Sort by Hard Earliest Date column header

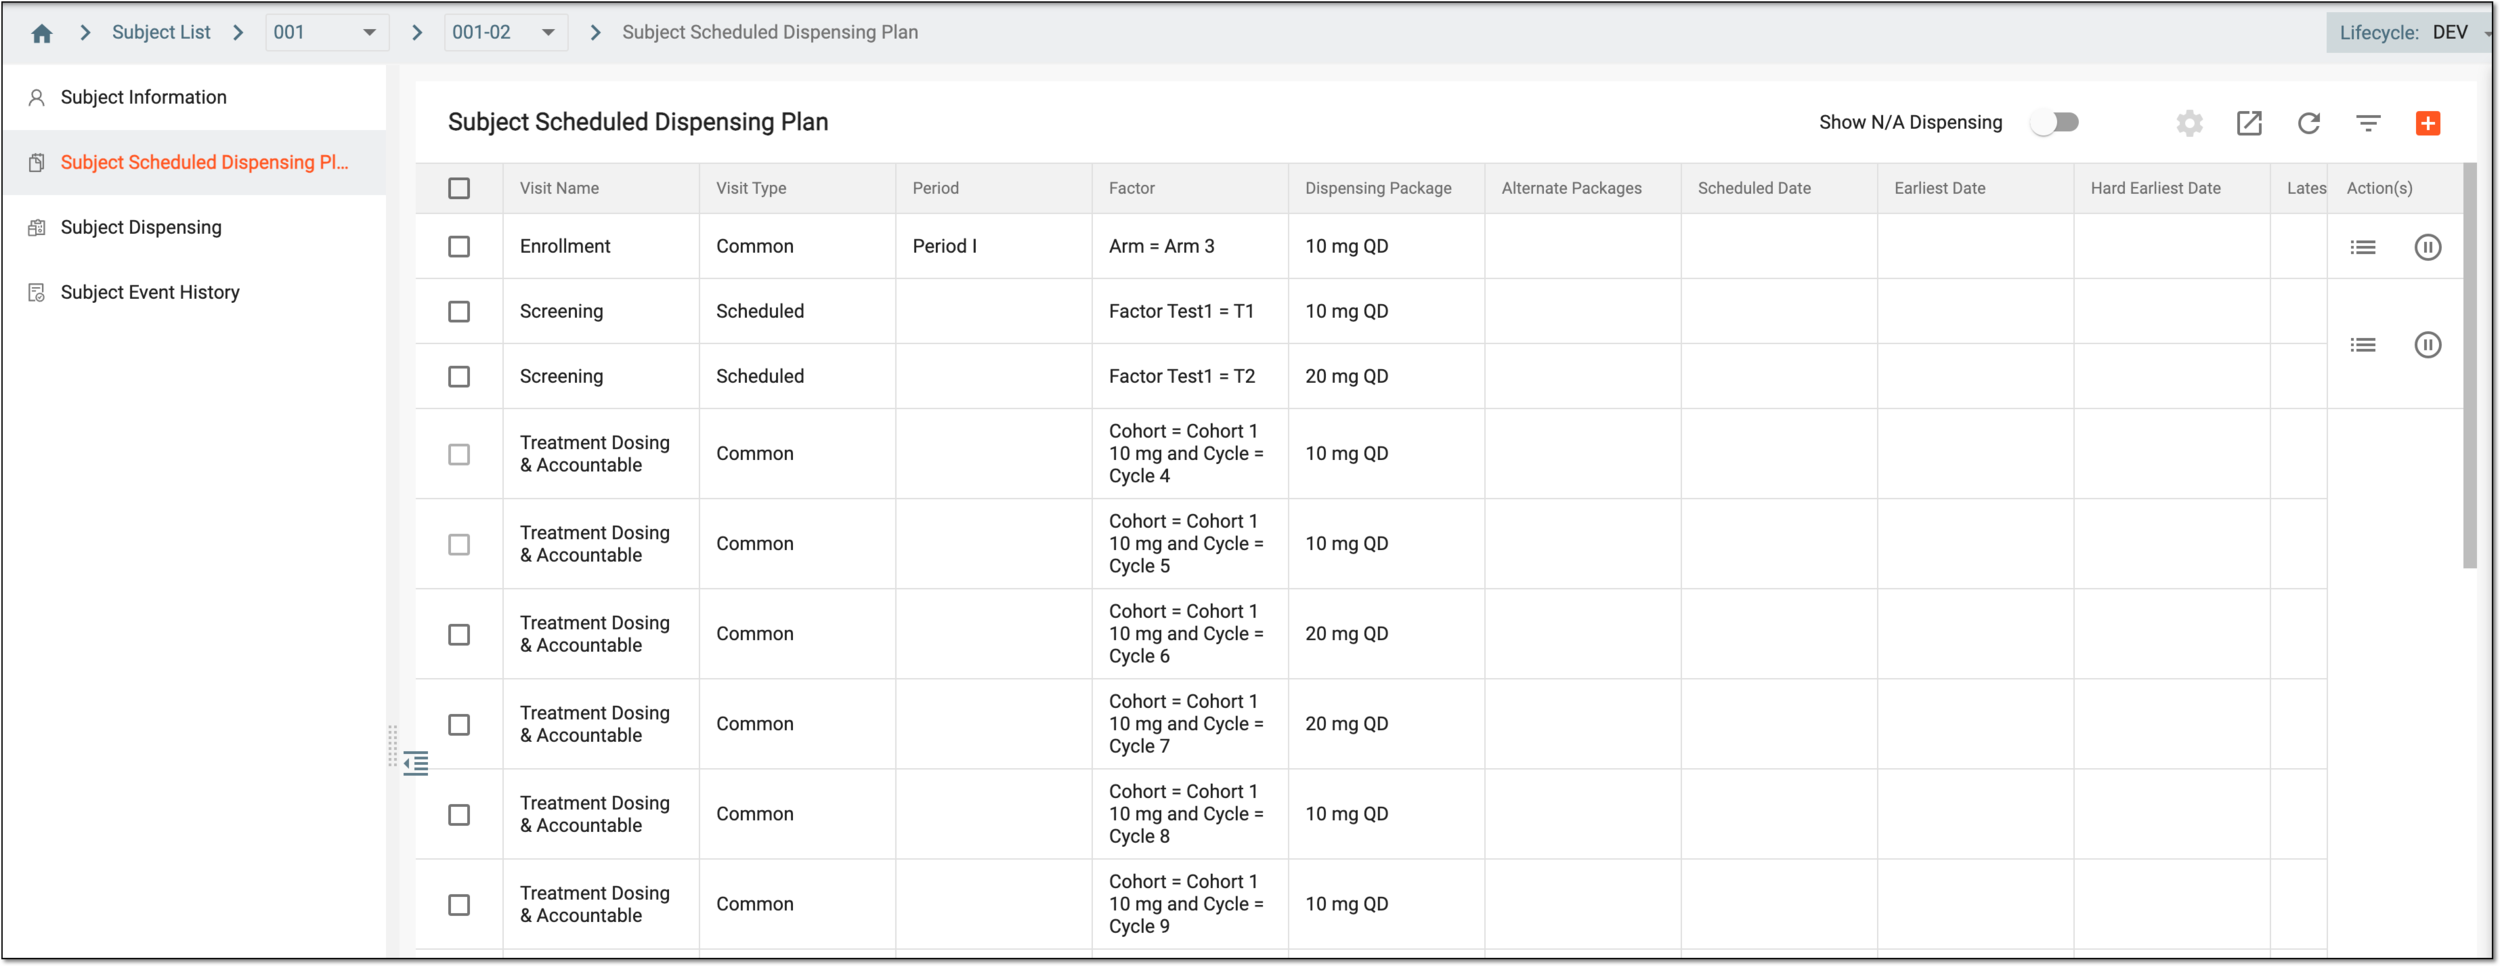[x=2155, y=188]
